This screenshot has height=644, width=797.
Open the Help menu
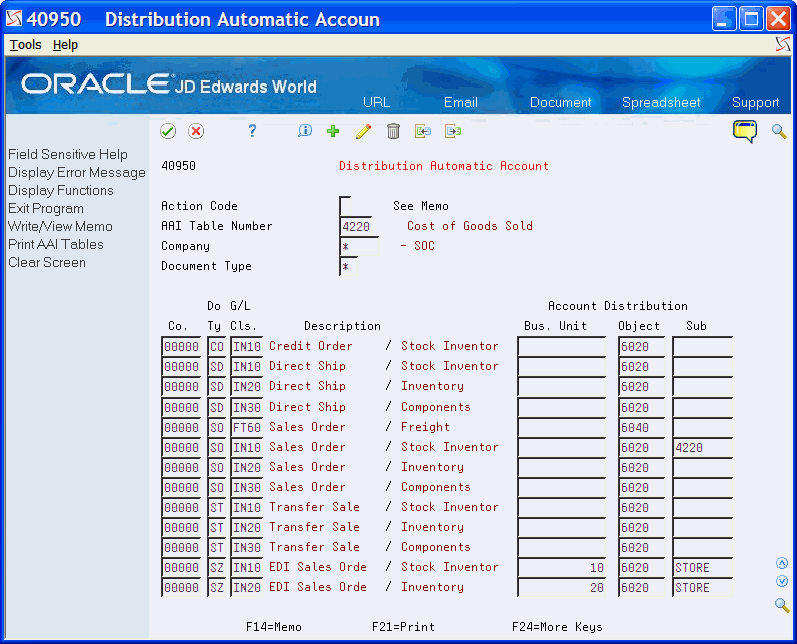point(65,45)
